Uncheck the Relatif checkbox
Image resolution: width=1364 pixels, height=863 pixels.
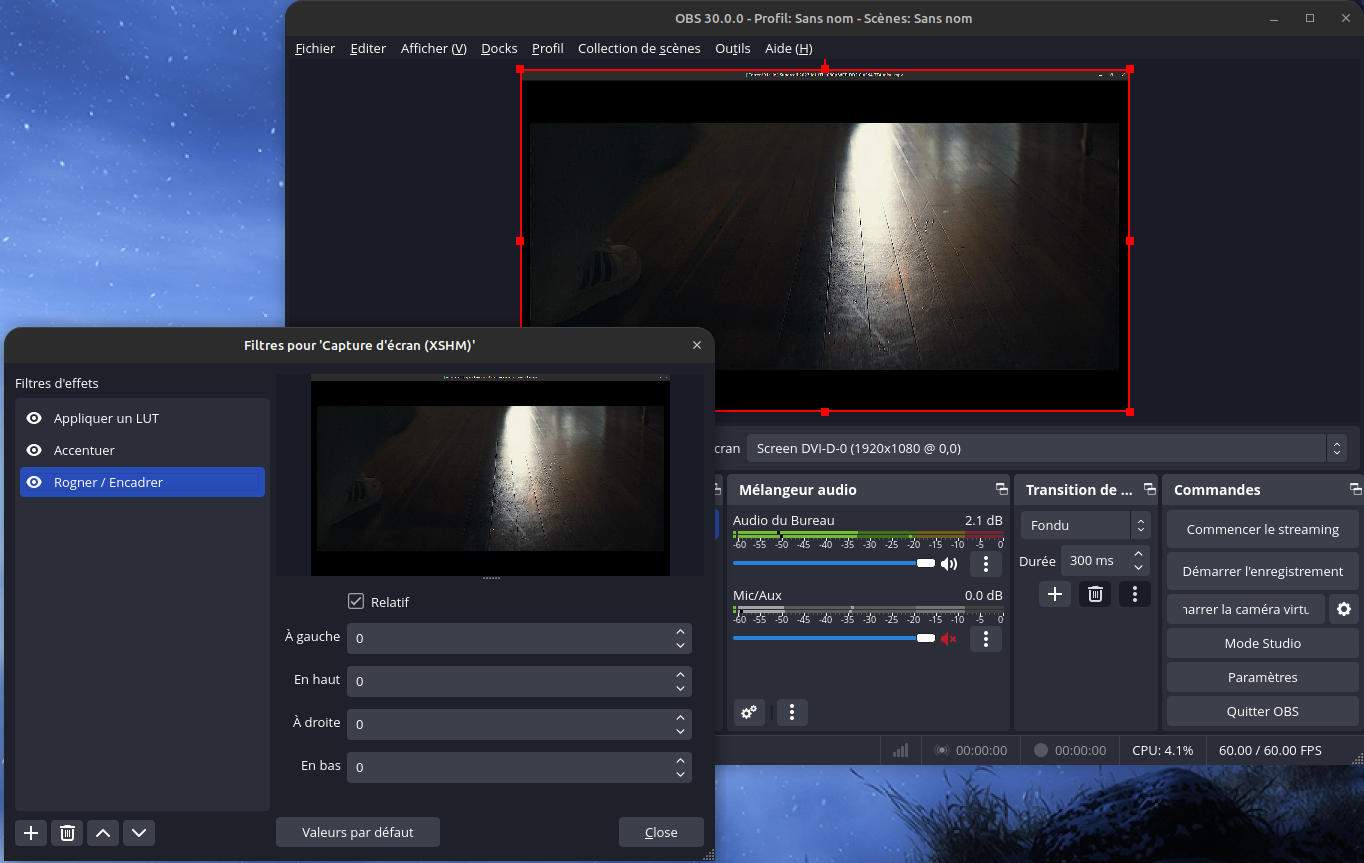[356, 602]
